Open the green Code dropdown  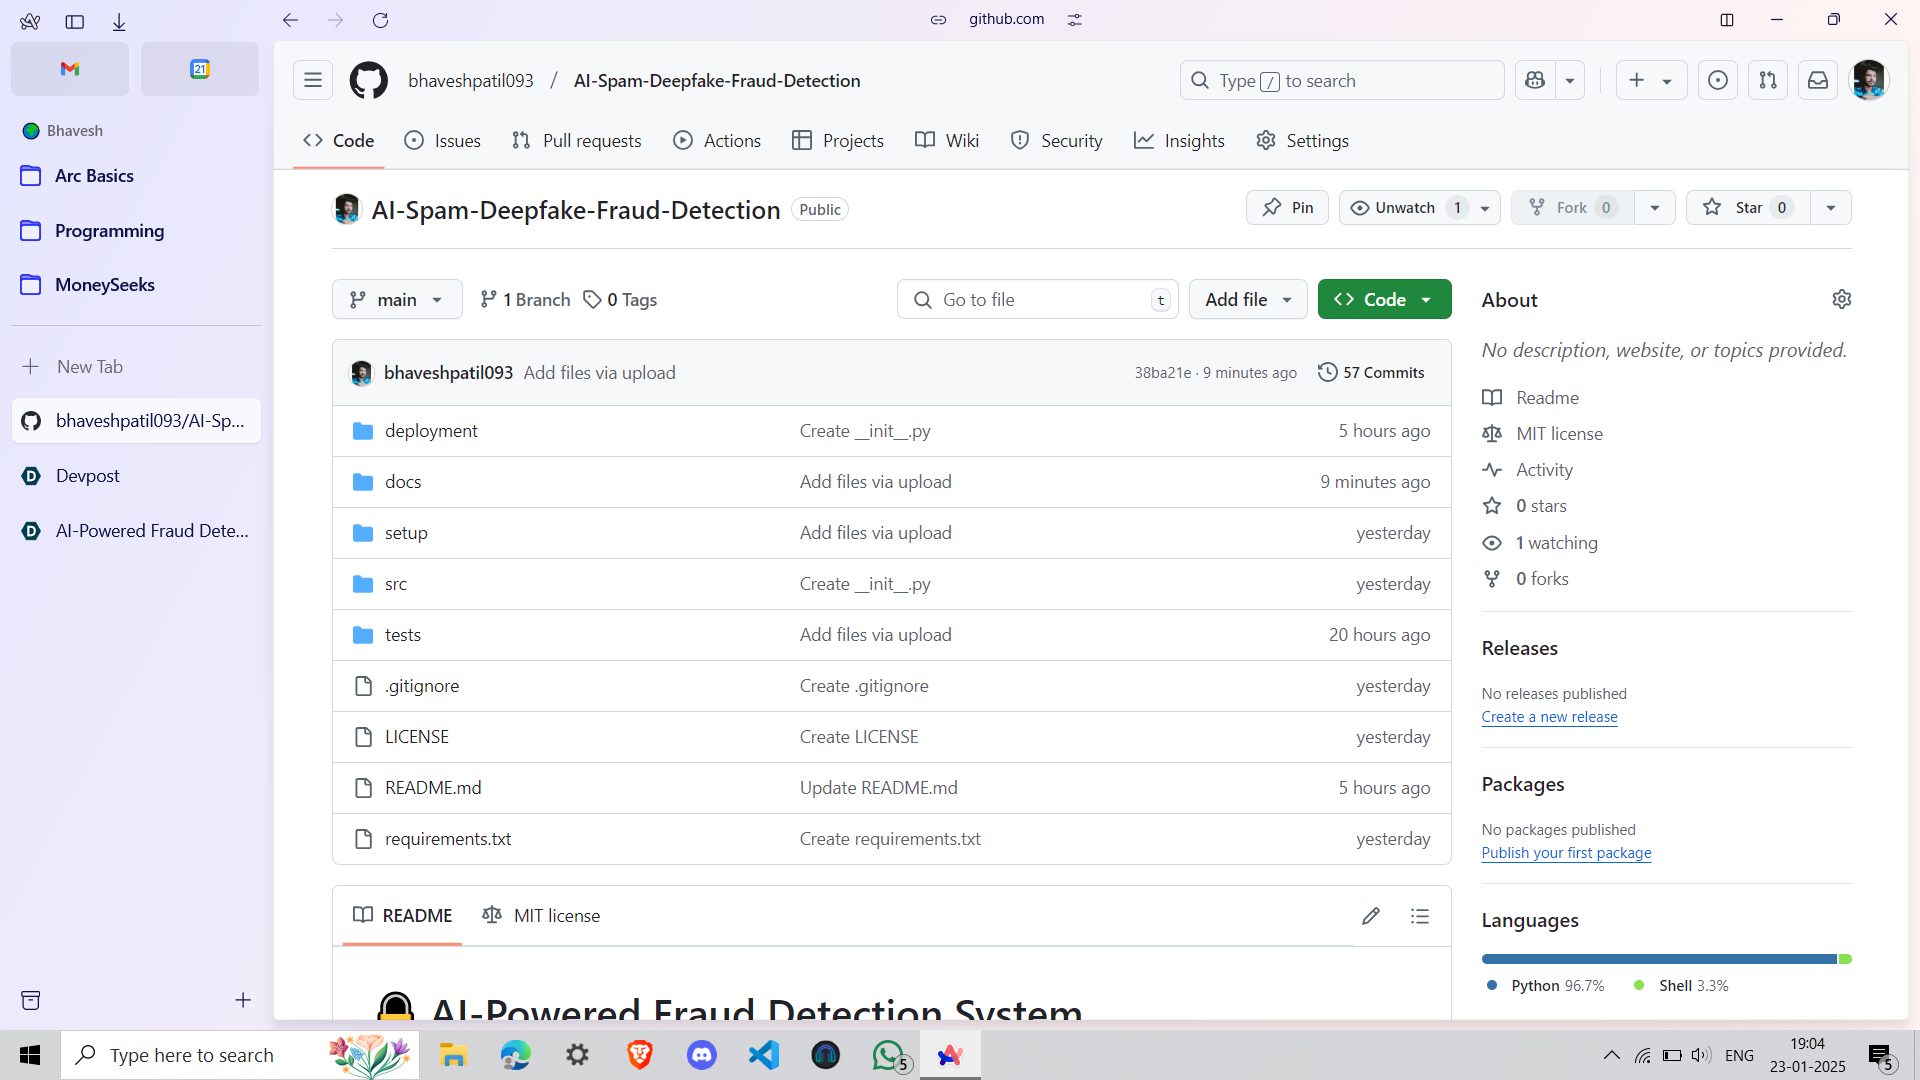pyautogui.click(x=1384, y=299)
